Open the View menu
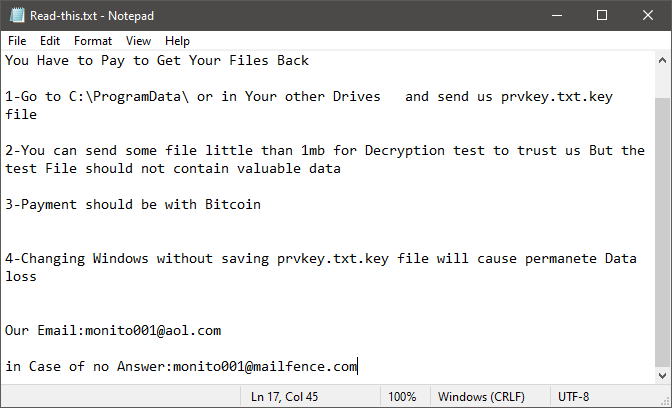 139,41
